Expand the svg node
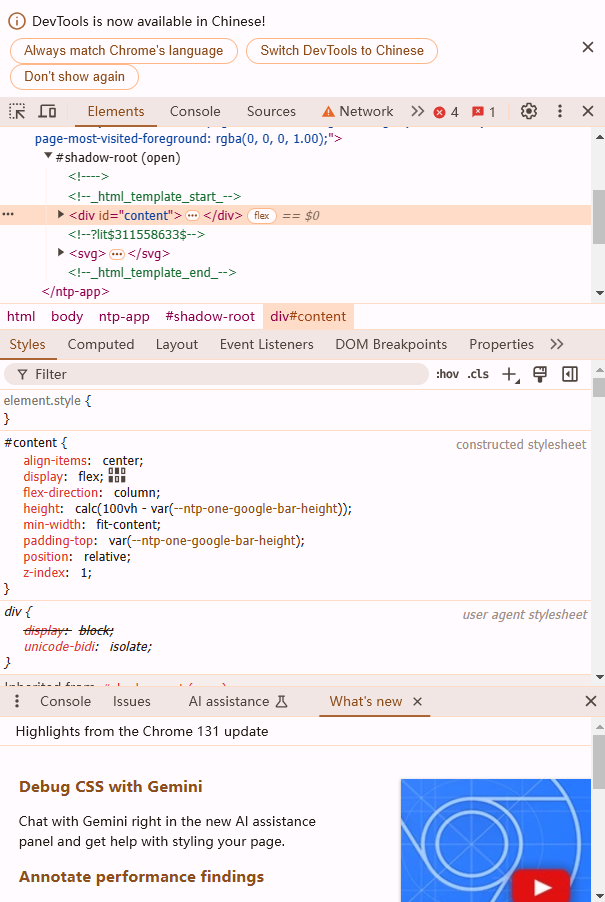 click(60, 253)
